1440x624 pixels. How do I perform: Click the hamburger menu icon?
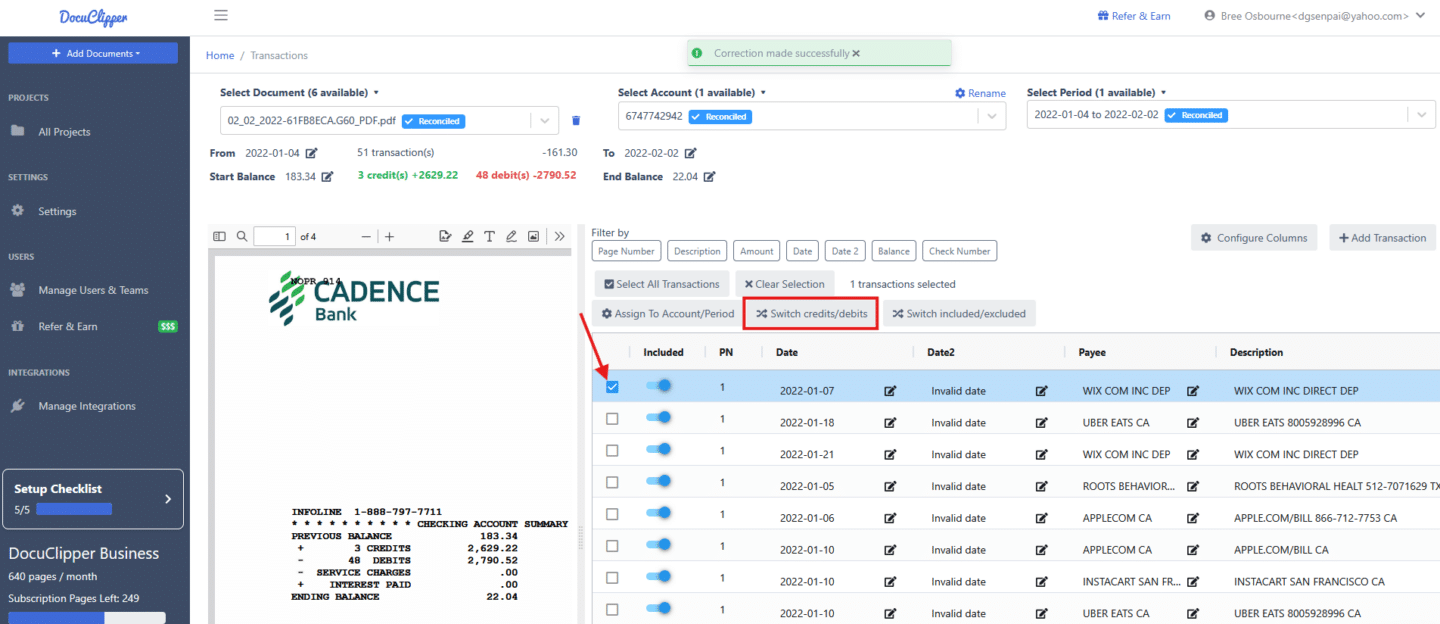click(x=221, y=15)
